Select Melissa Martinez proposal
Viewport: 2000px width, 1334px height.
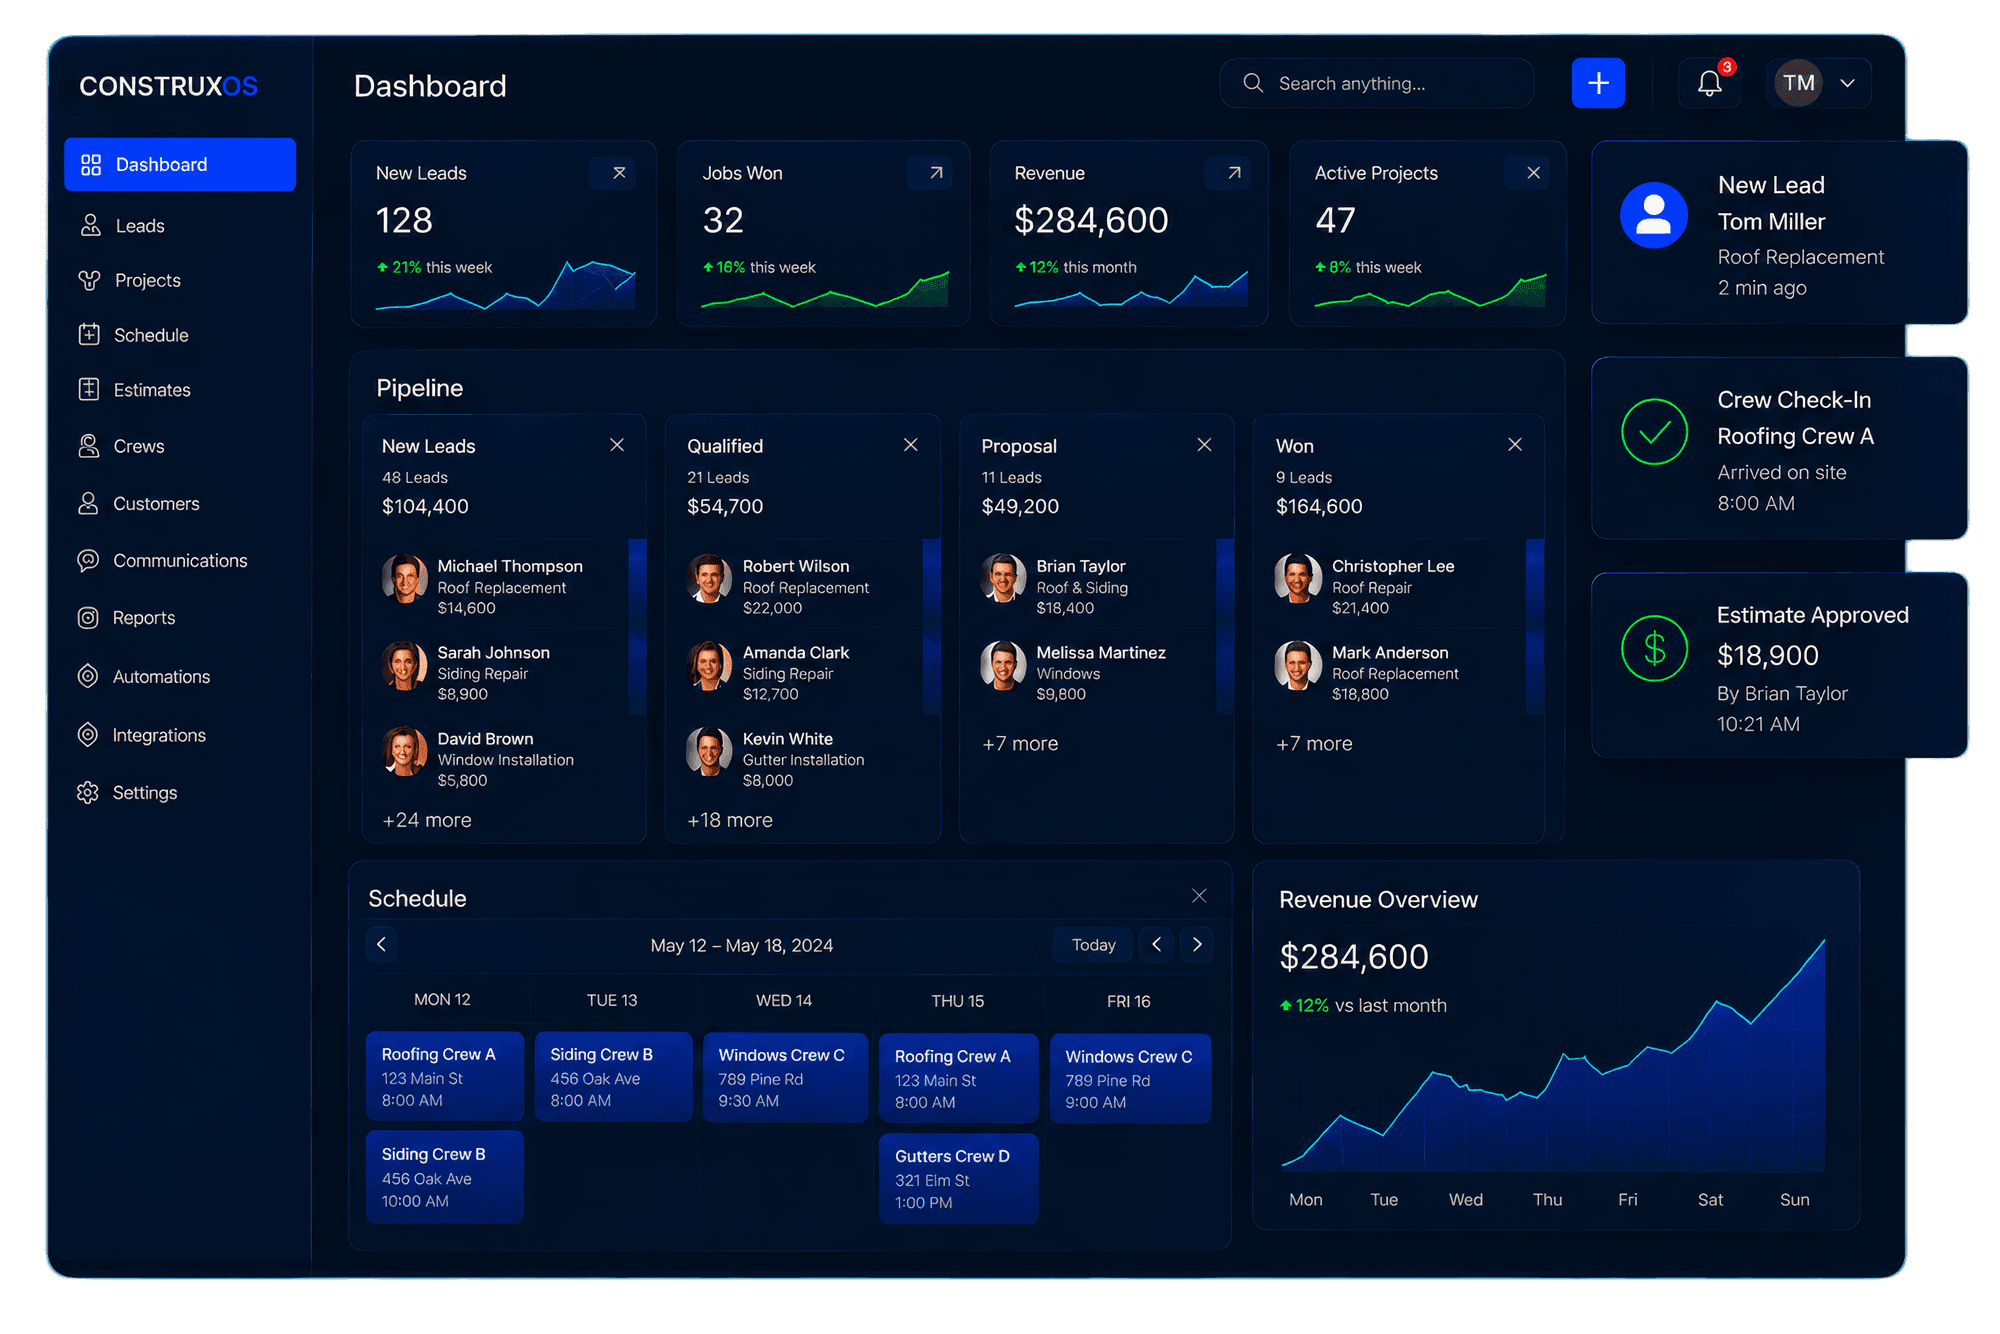(x=1096, y=672)
